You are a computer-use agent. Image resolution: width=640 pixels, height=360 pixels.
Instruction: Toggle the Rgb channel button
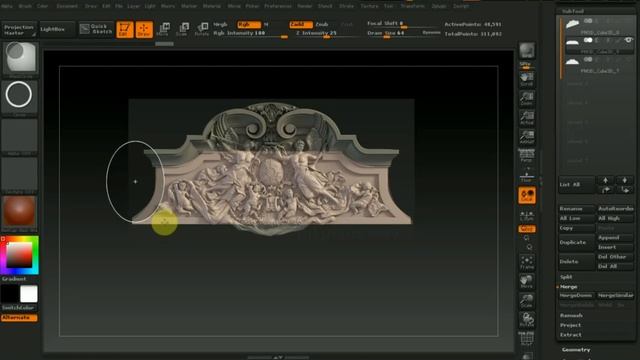point(249,24)
